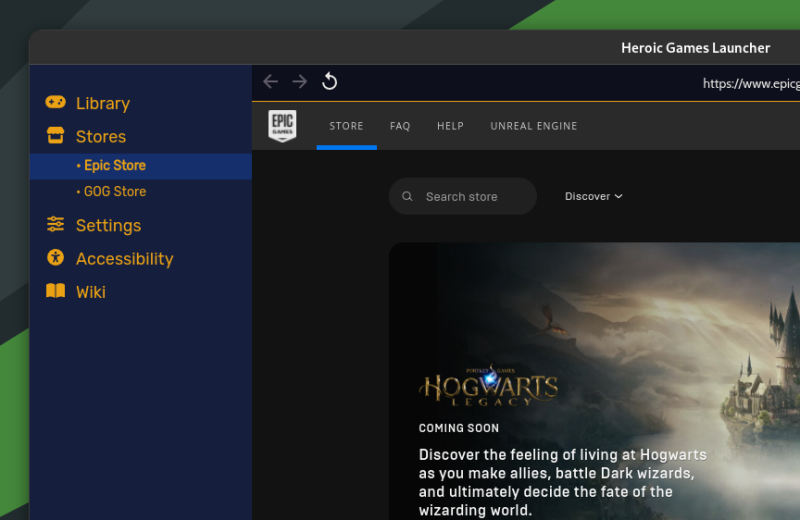Open the Library section

[103, 103]
